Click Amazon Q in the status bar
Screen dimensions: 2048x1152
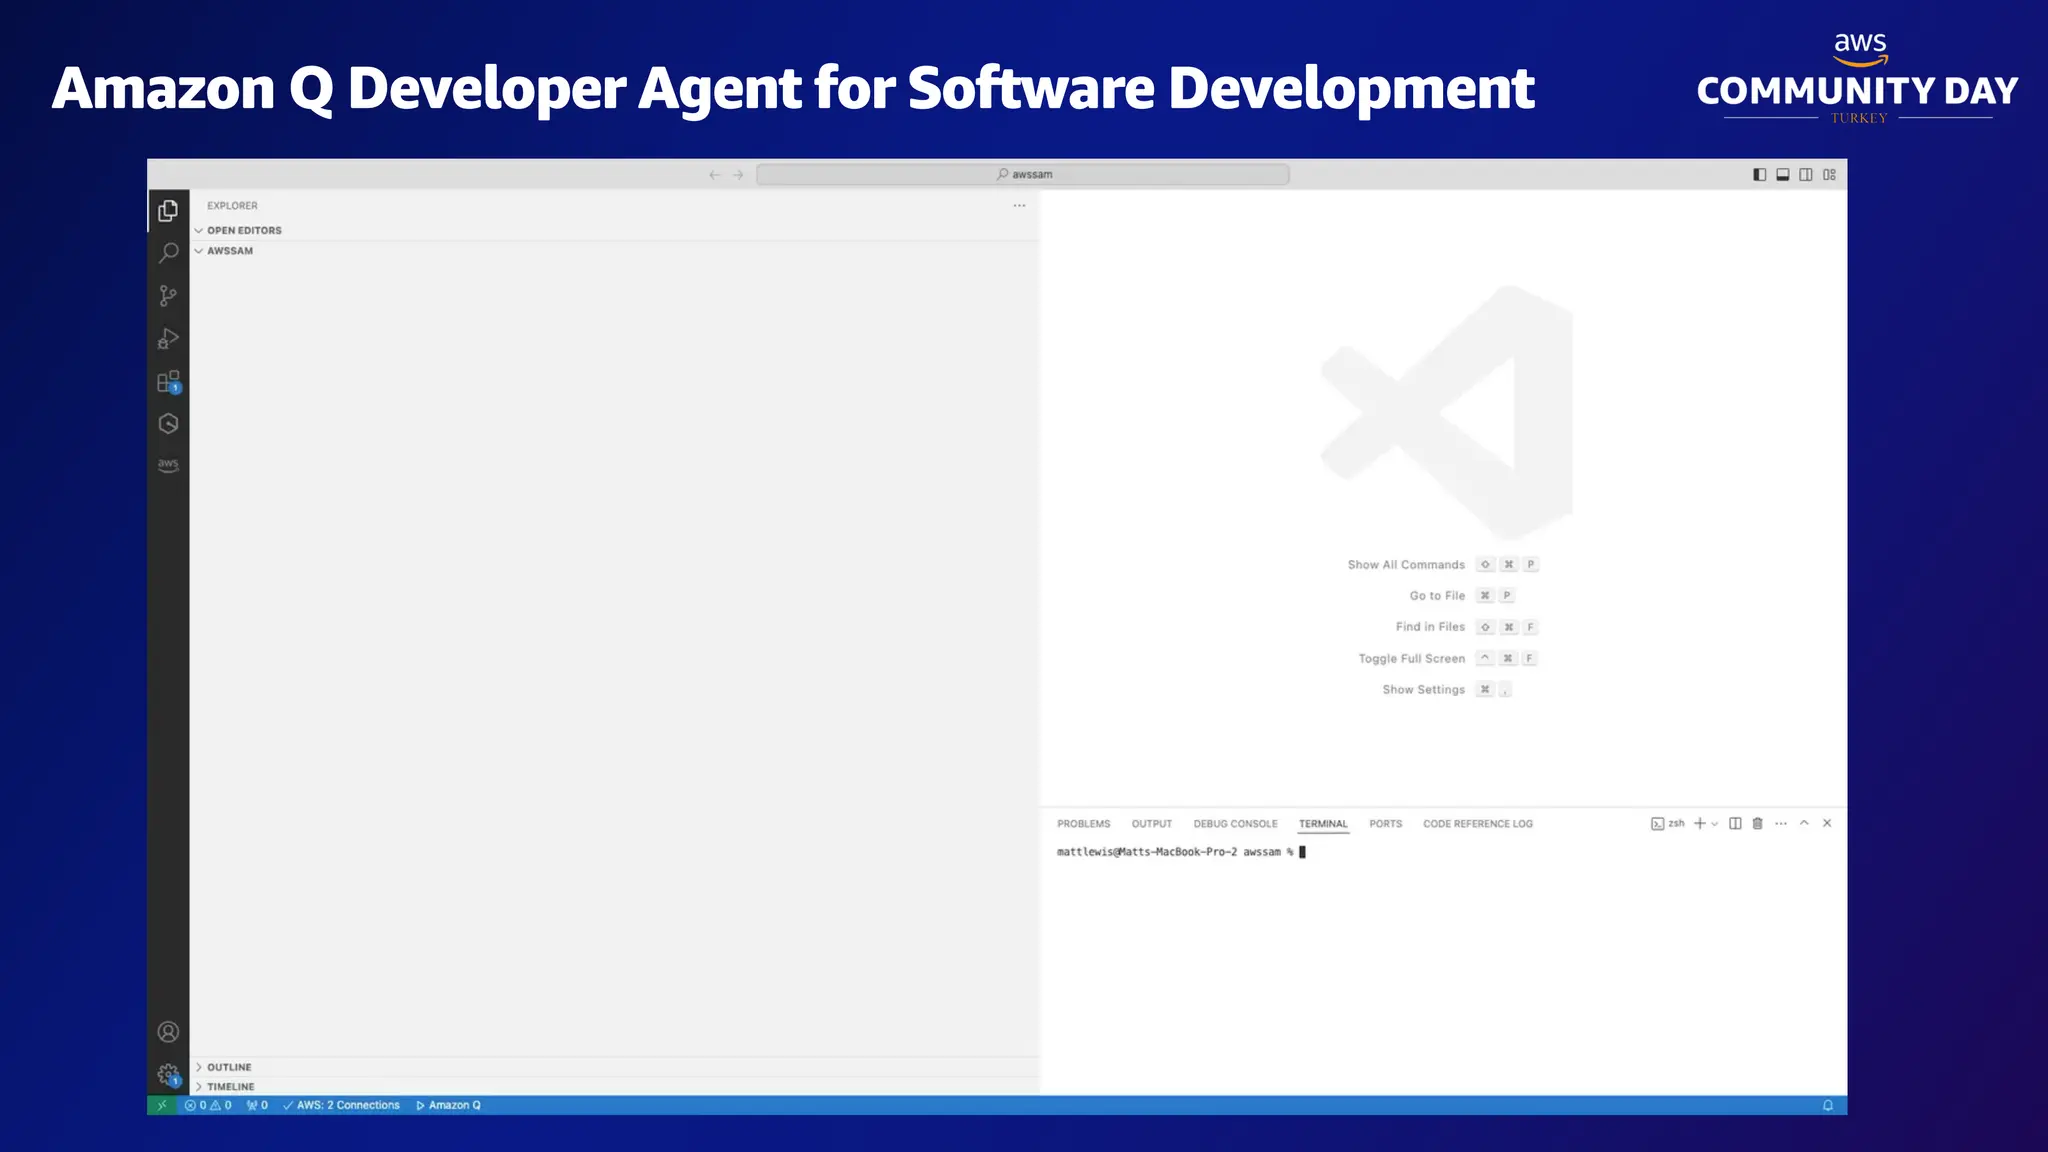(448, 1105)
